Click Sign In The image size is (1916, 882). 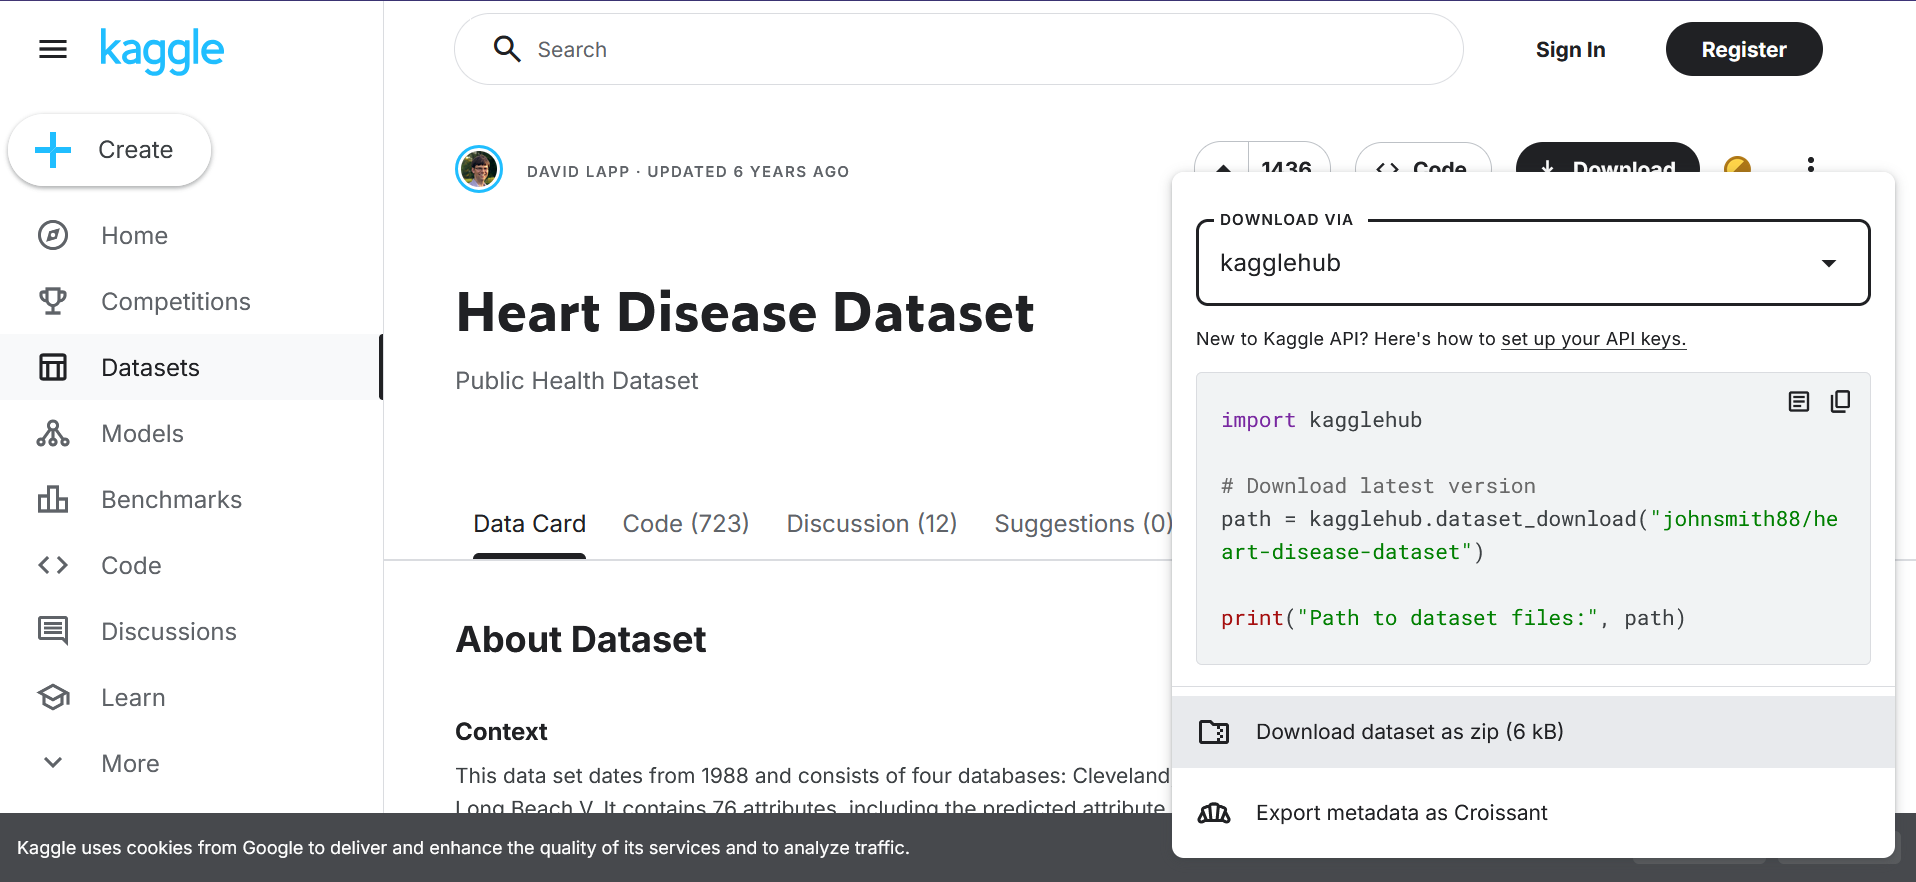tap(1570, 49)
